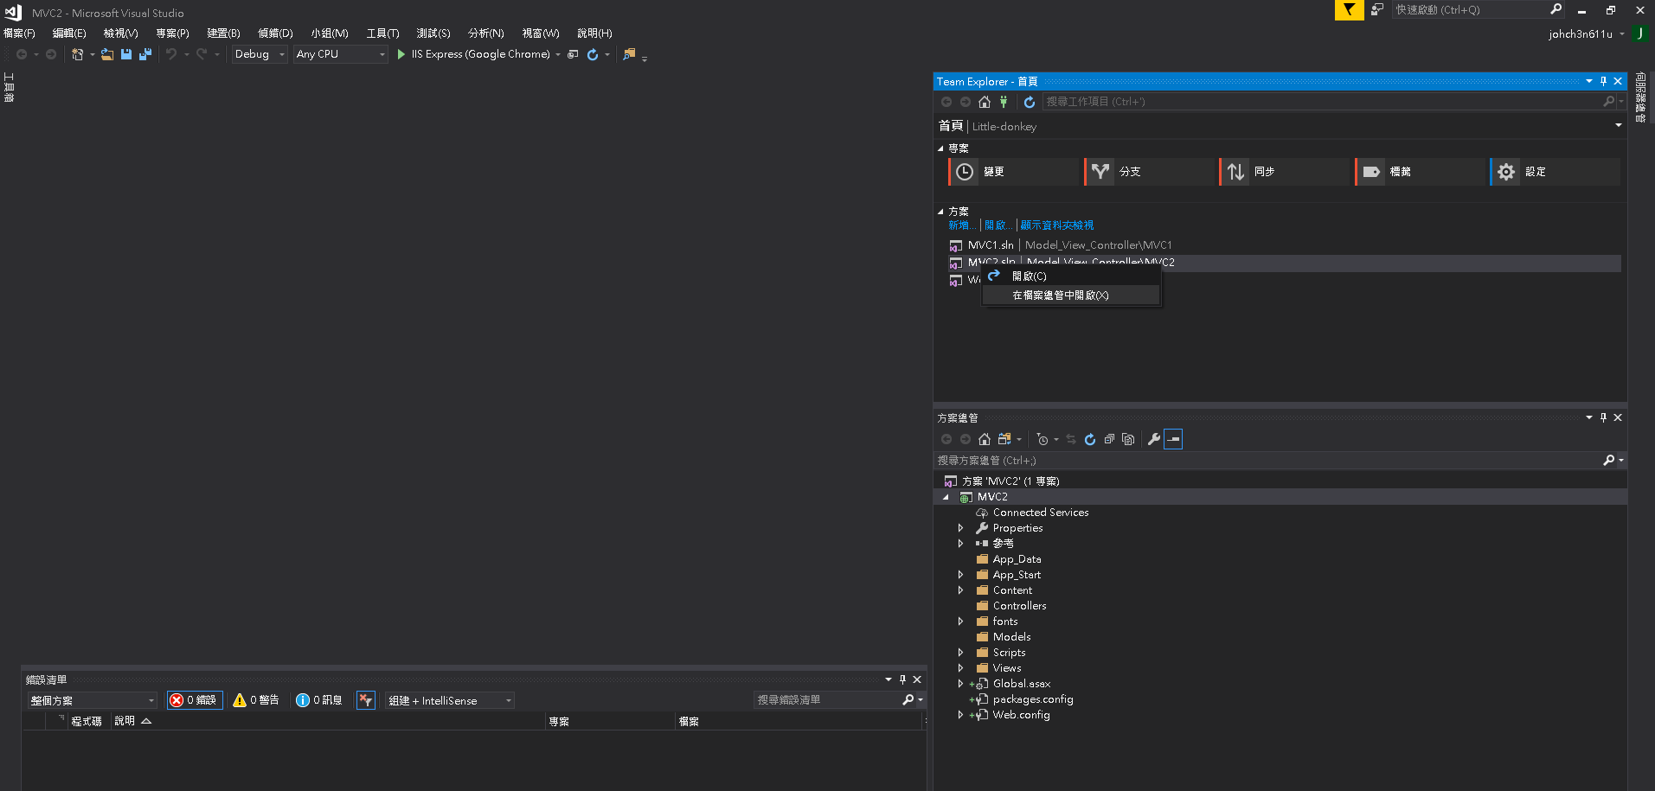The height and width of the screenshot is (791, 1657).
Task: Click the Solution Explorer refresh icon
Action: pos(1090,439)
